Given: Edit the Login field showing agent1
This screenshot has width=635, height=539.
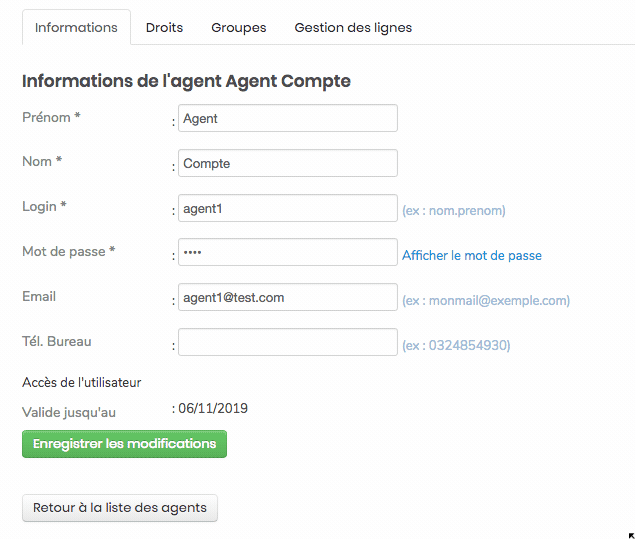Looking at the screenshot, I should coord(288,208).
